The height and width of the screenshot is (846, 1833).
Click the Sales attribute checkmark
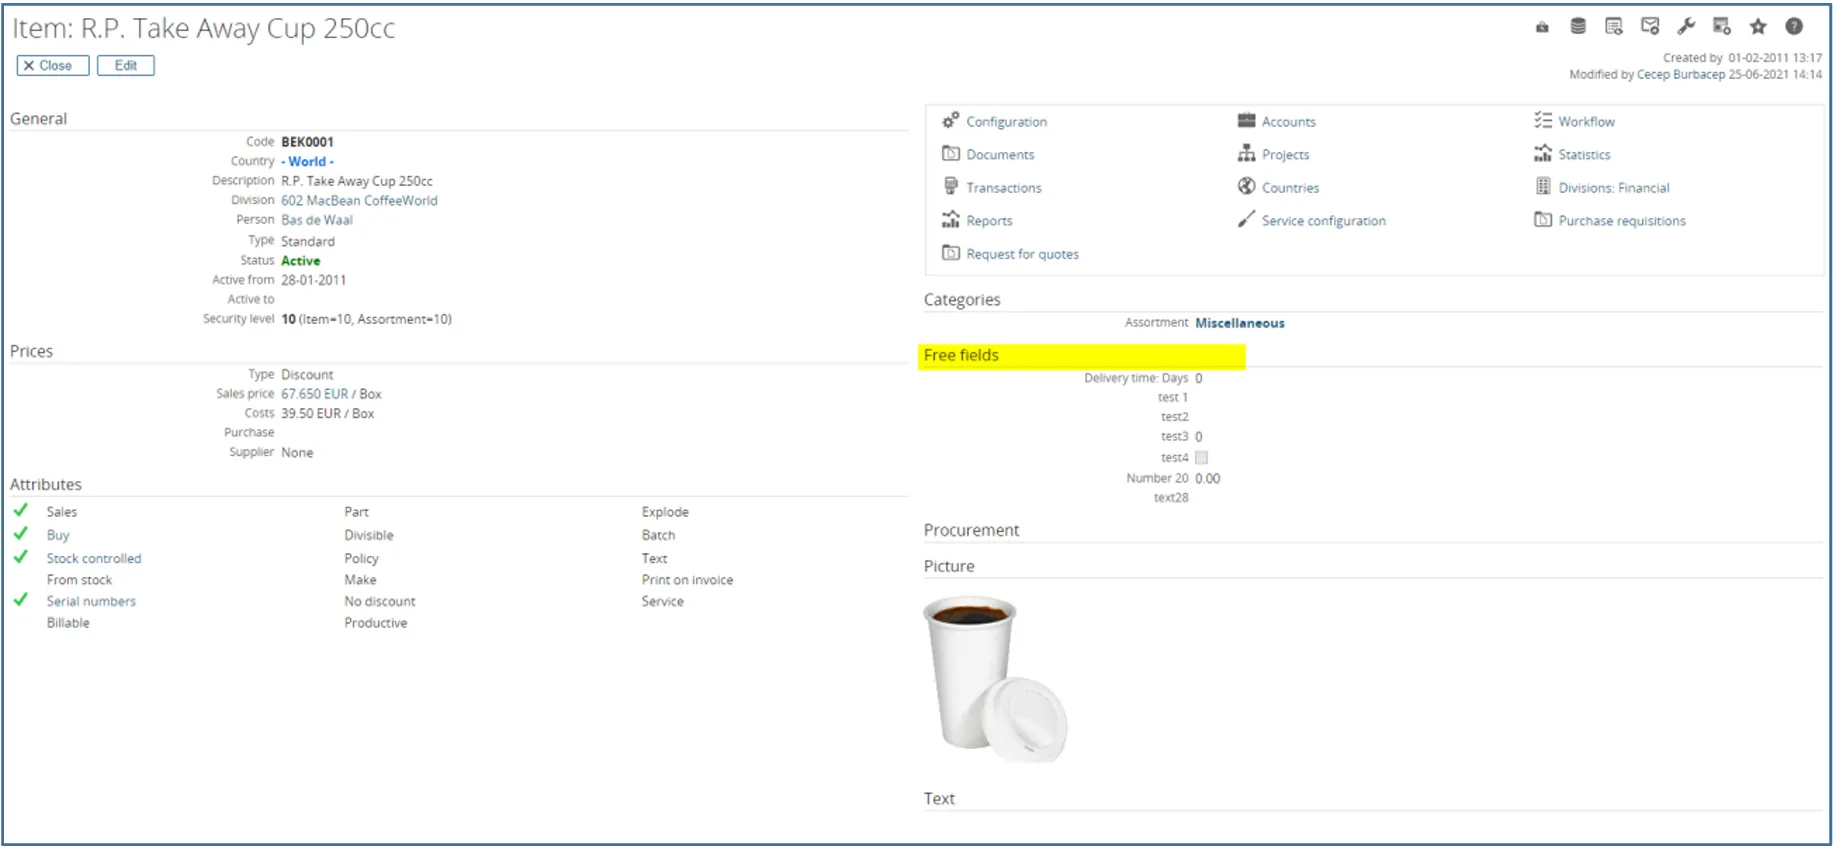tap(21, 511)
